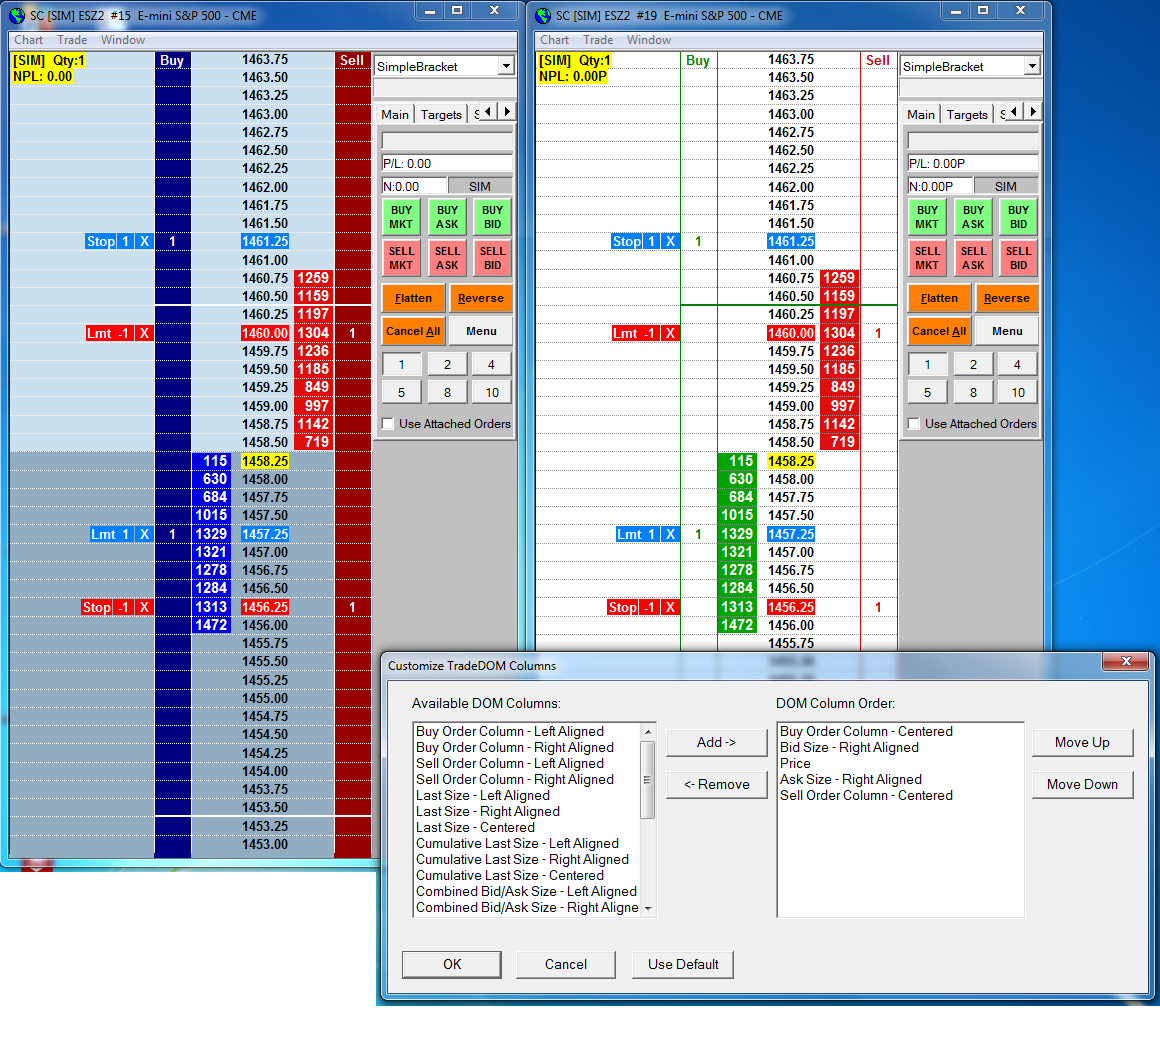Cancel the Stop -1 order at 1456.25 in the right DOM via its X
This screenshot has height=1050, width=1160.
[670, 608]
